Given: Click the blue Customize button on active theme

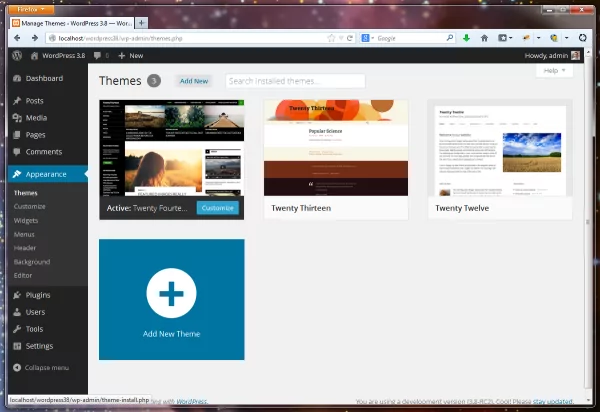Looking at the screenshot, I should point(217,208).
